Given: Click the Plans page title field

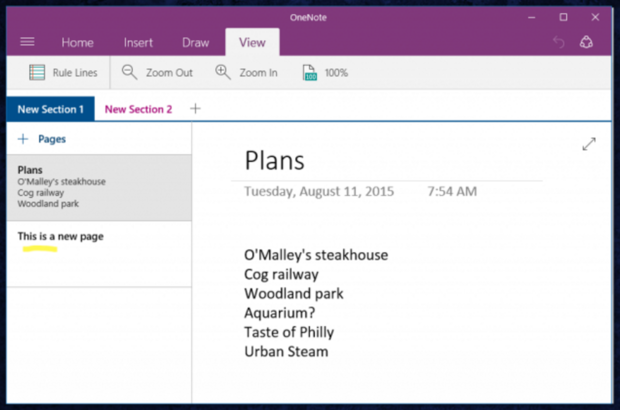Looking at the screenshot, I should pyautogui.click(x=275, y=161).
